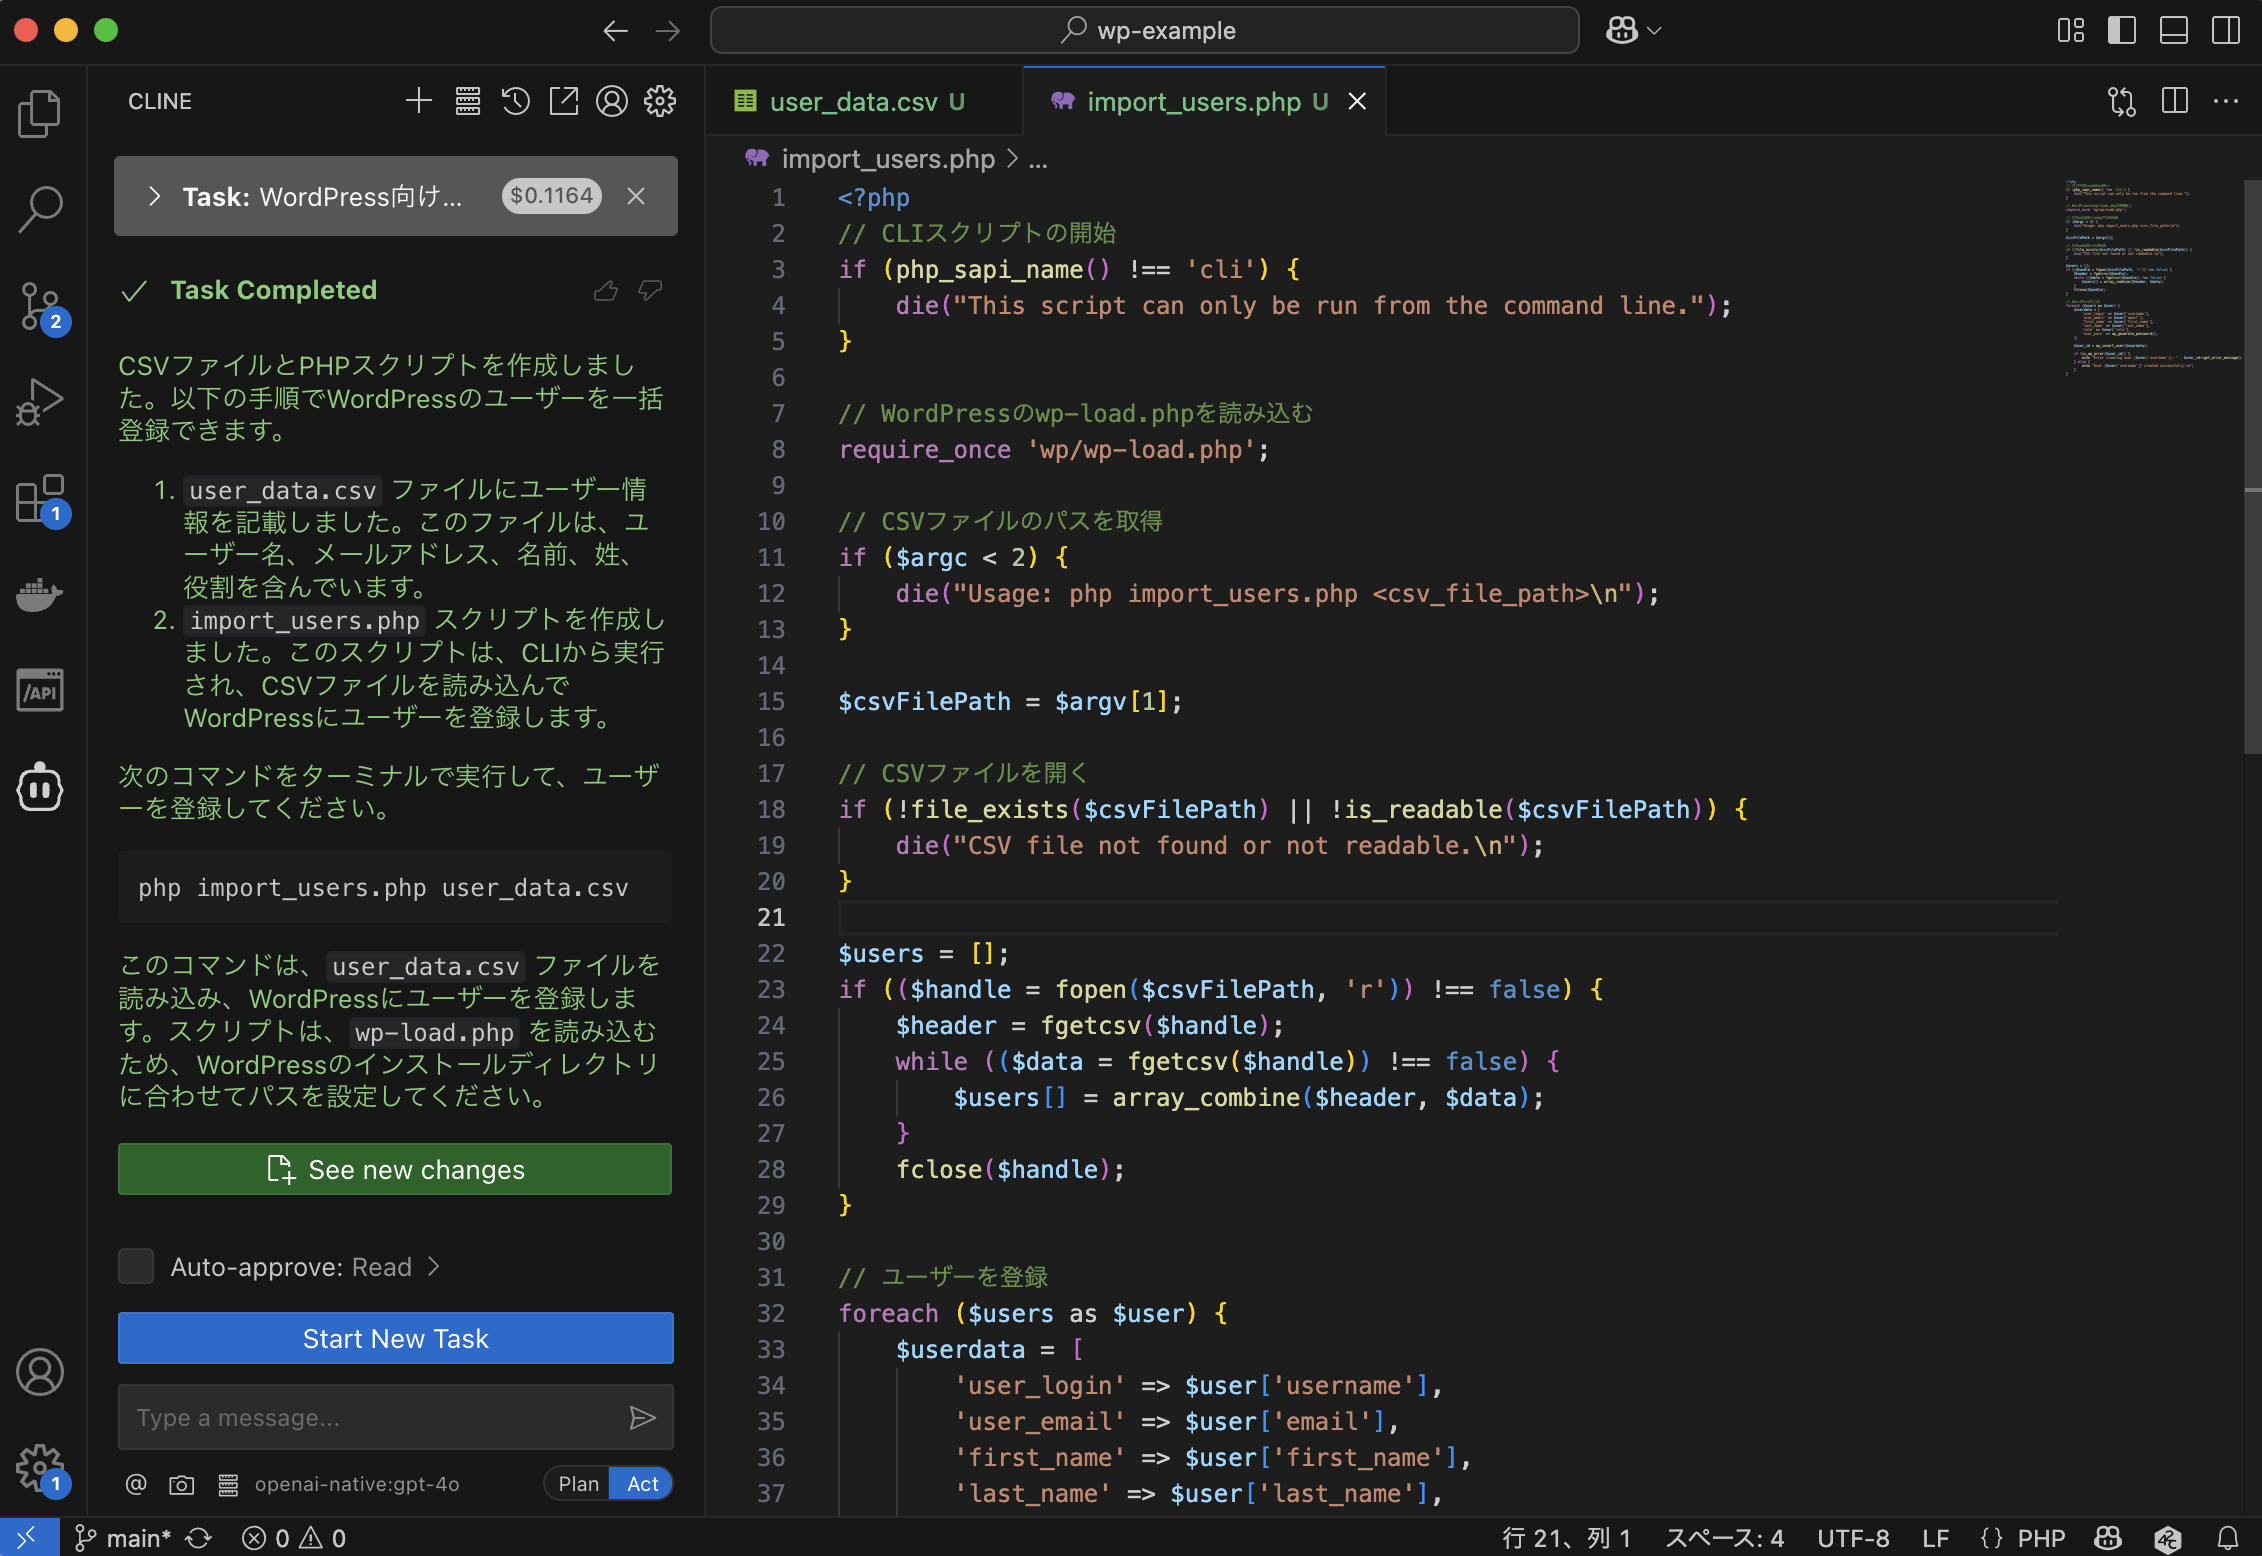
Task: Open Cline in new editor tab icon
Action: [564, 101]
